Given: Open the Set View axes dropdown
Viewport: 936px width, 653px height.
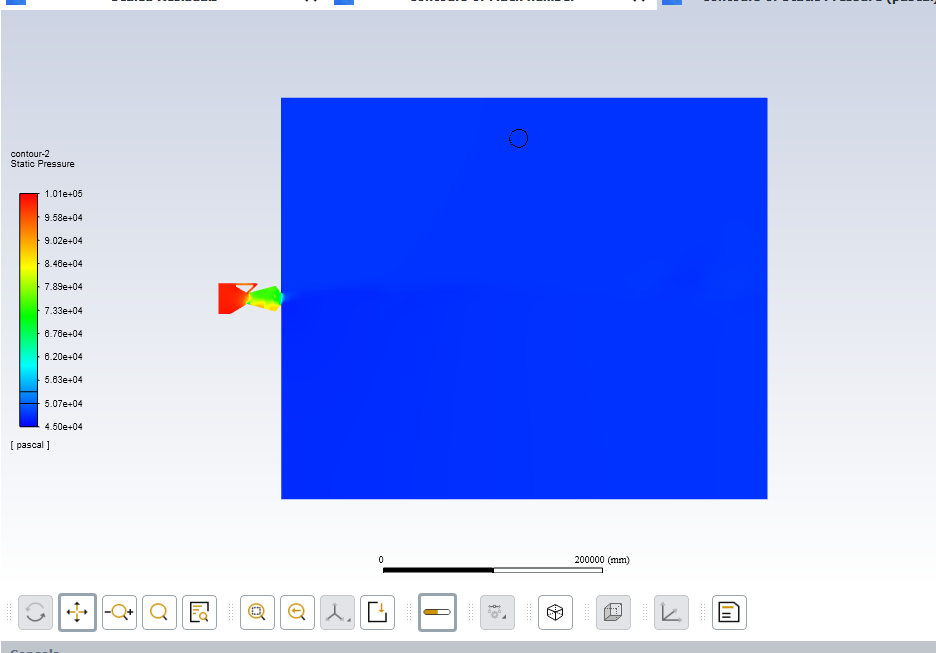Looking at the screenshot, I should (337, 612).
